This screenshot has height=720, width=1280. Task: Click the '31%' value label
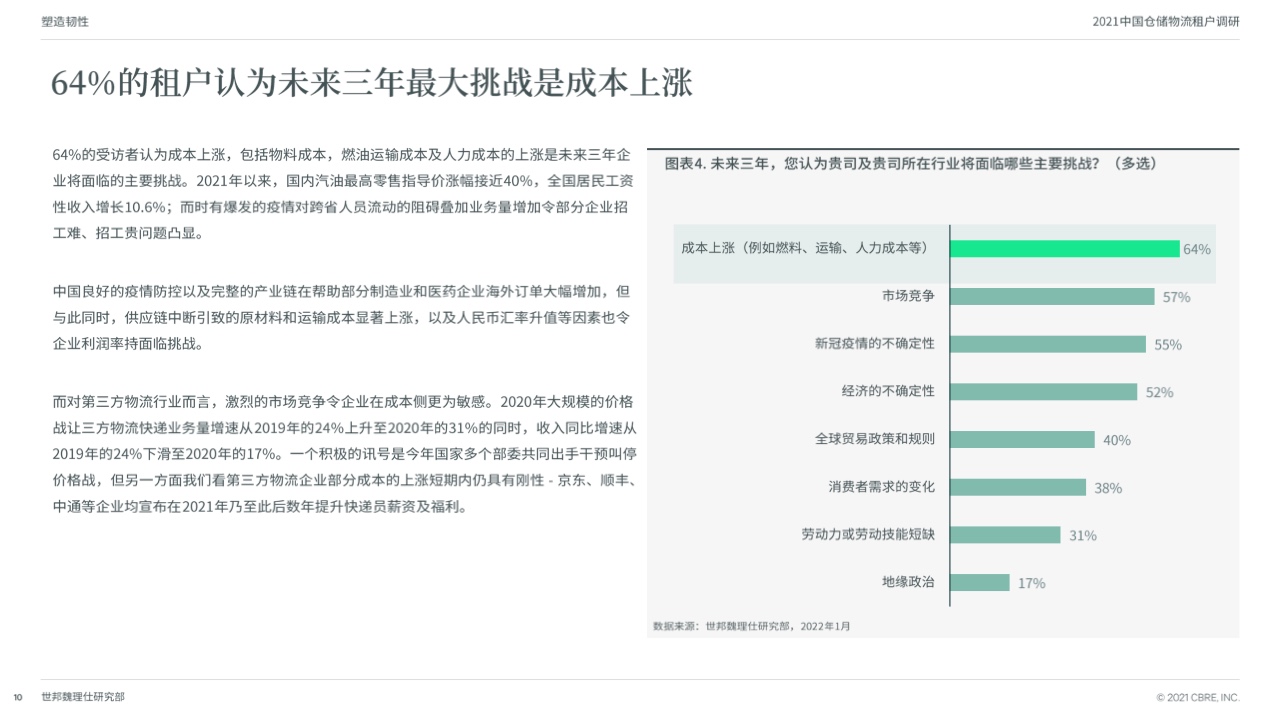[1083, 535]
